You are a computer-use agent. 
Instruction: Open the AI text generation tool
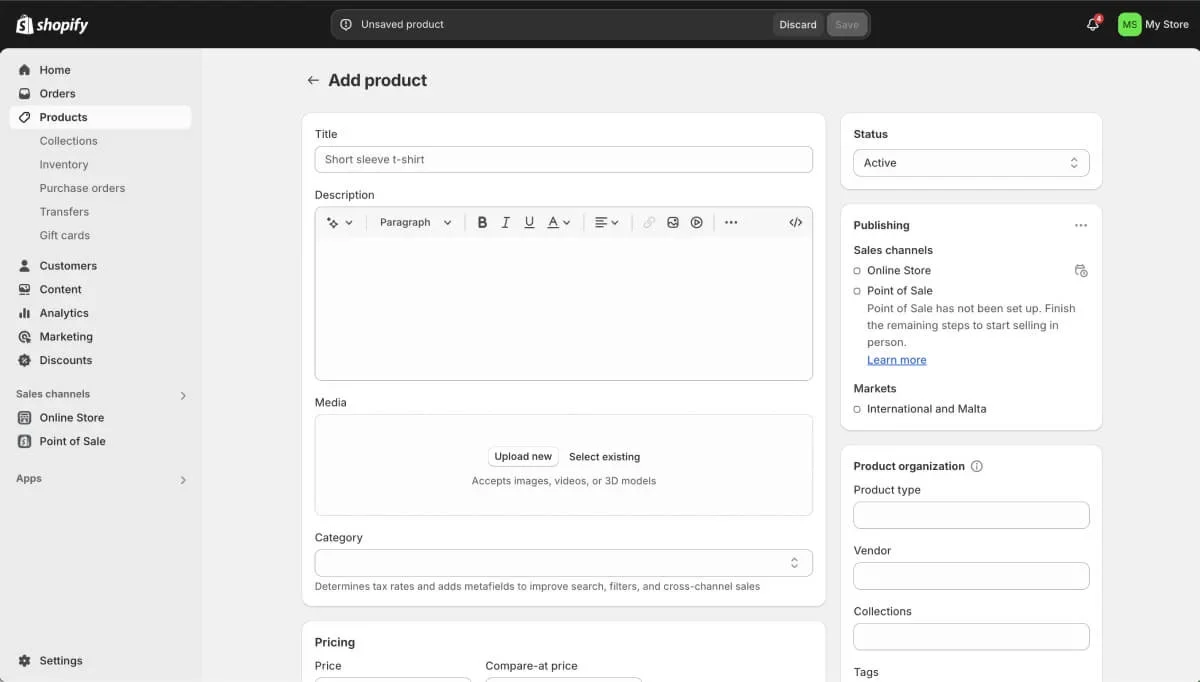click(x=334, y=222)
